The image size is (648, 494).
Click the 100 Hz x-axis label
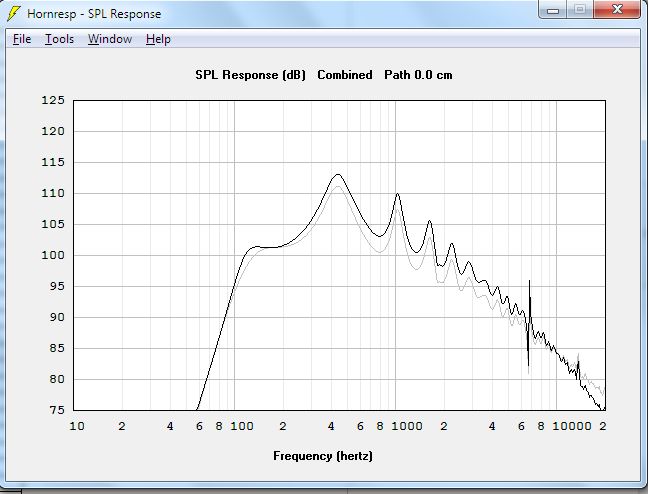point(242,426)
